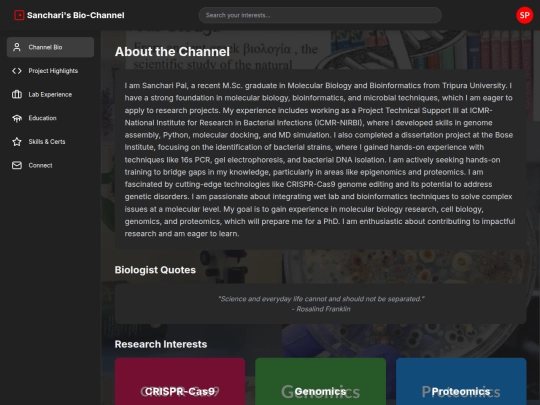Screen dimensions: 540x405
Task: Click the person icon beside Channel Bio
Action: [x=17, y=47]
